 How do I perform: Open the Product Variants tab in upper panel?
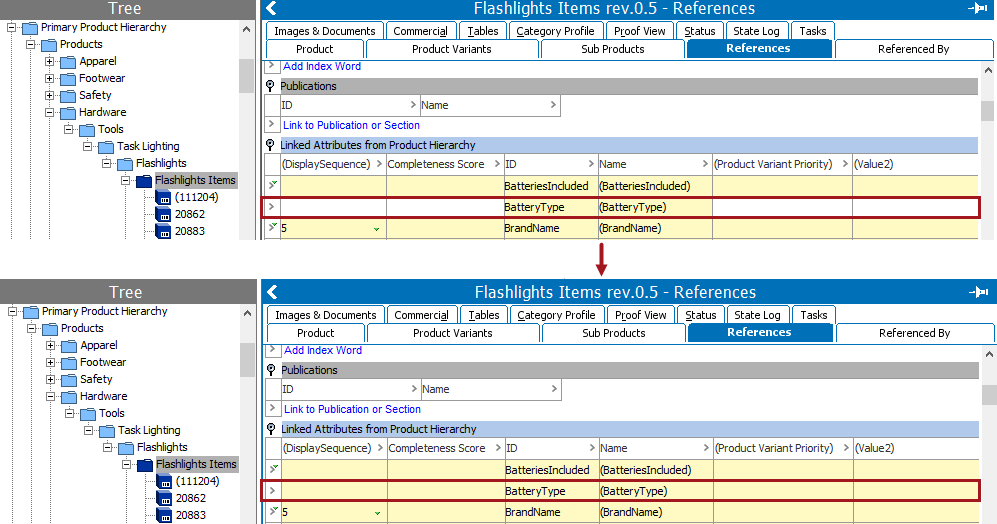(x=452, y=49)
